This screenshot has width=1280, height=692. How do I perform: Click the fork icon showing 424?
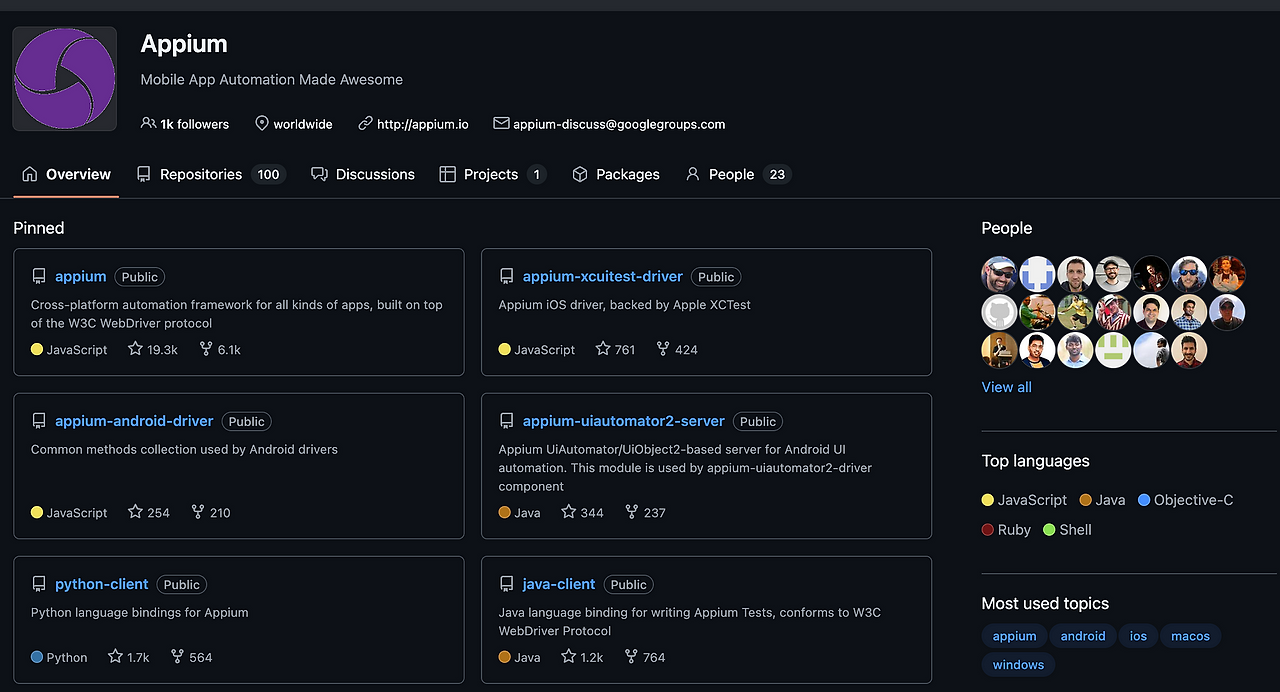[662, 349]
